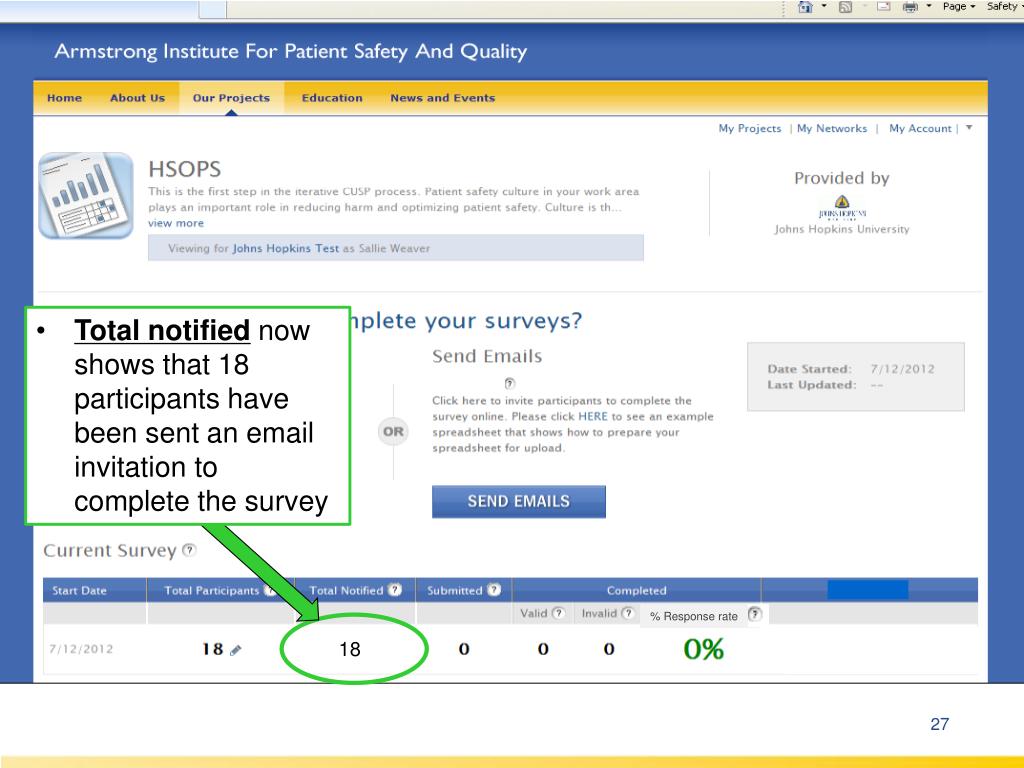This screenshot has width=1024, height=768.
Task: Click the Johns Hopkins Test link
Action: [x=285, y=248]
